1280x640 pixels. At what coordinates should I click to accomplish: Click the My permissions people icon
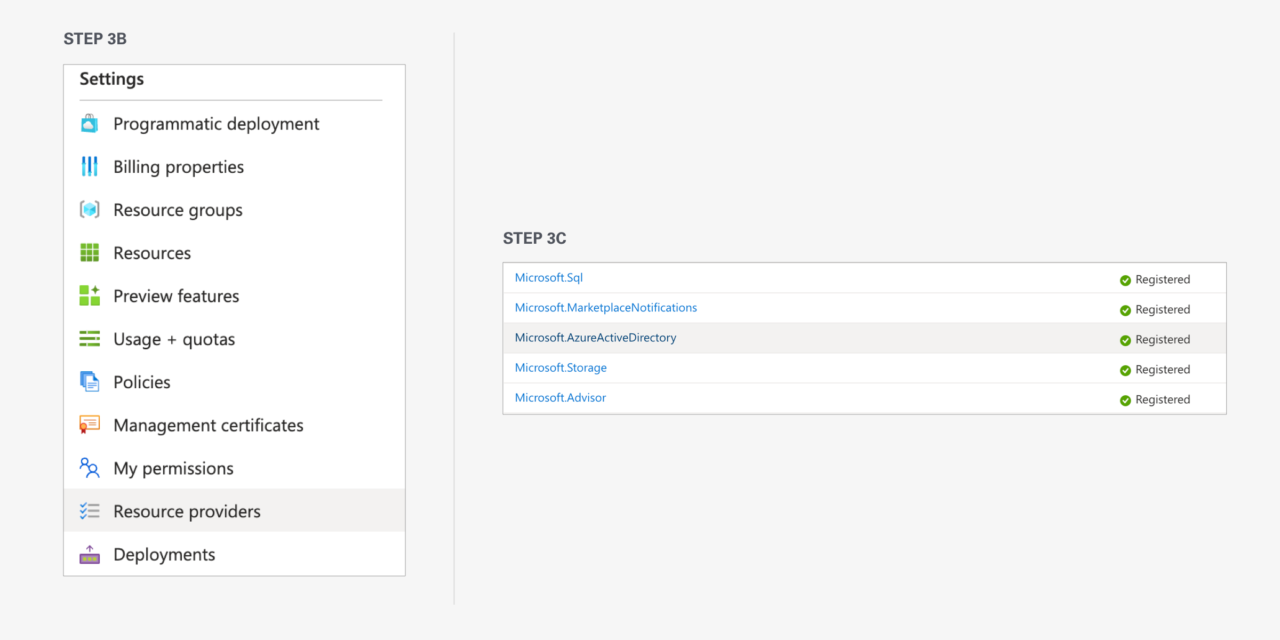[x=90, y=468]
